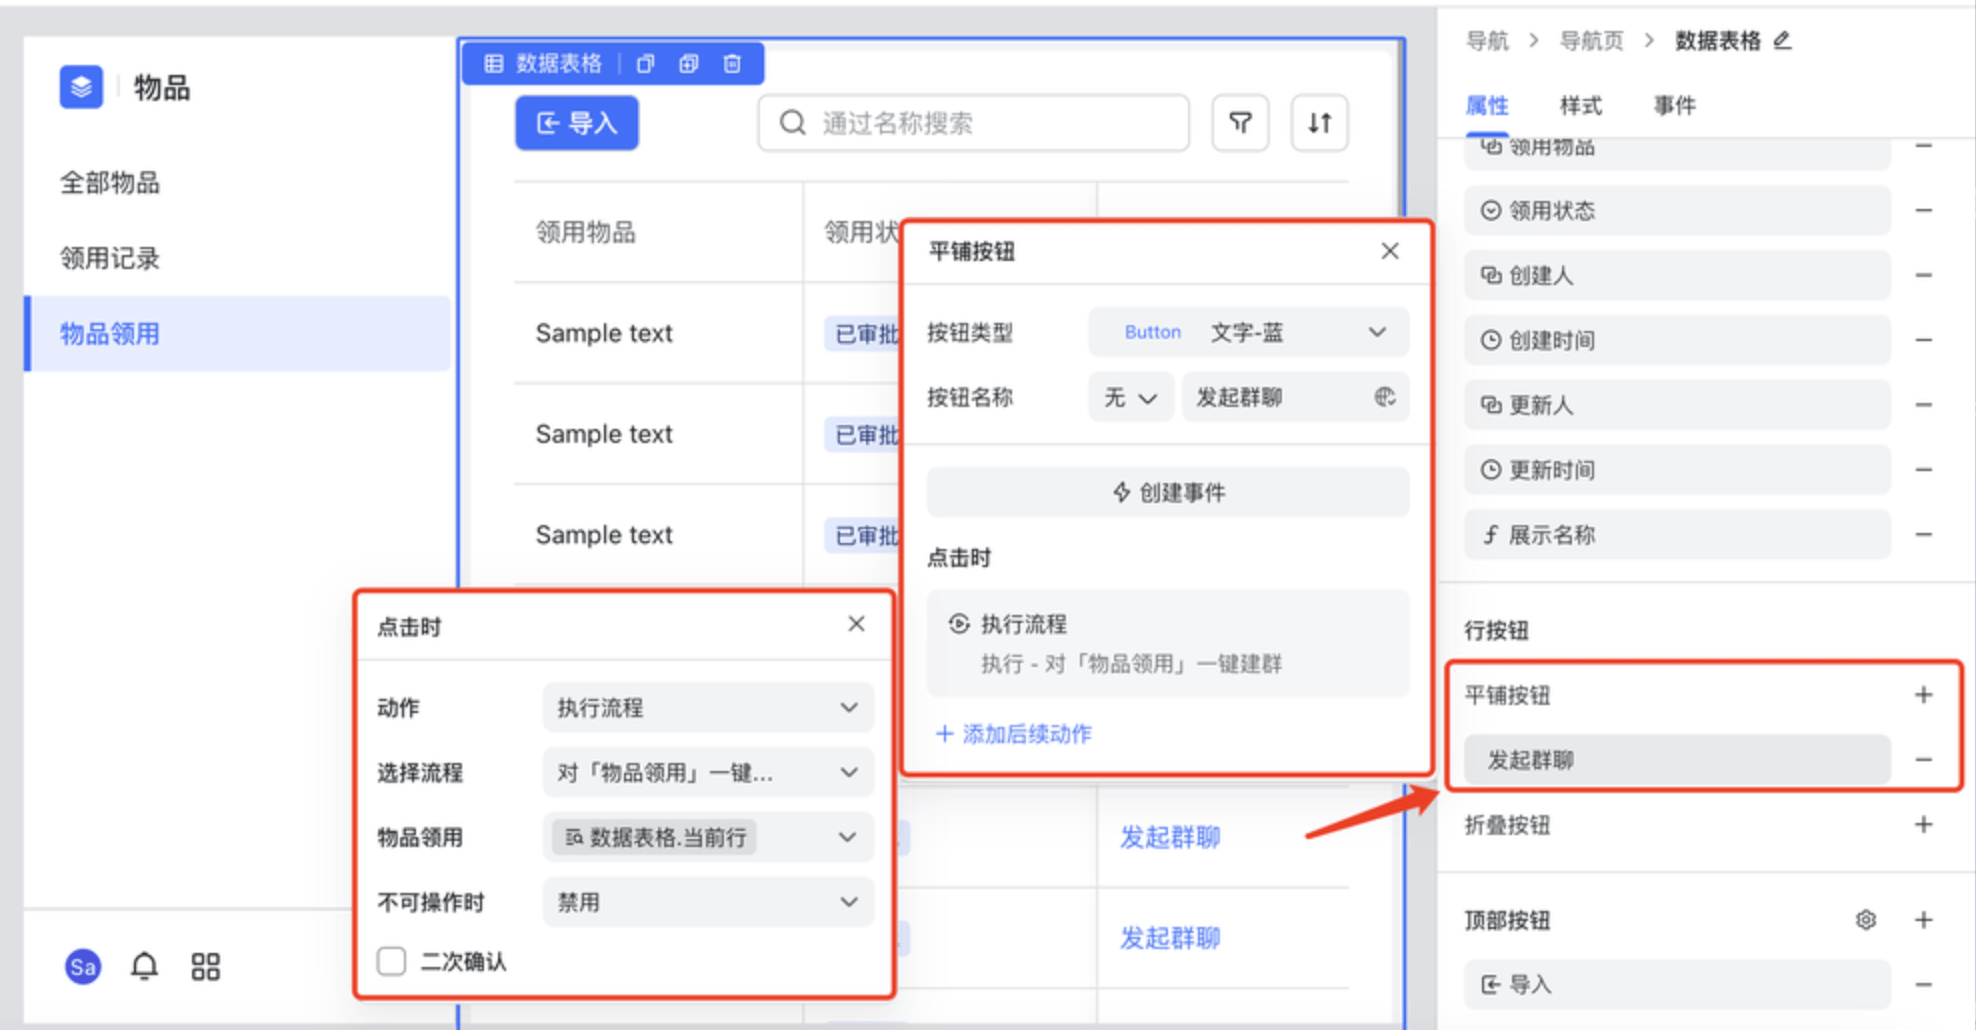Click the blue 导入 button
The image size is (1976, 1030).
(x=577, y=123)
